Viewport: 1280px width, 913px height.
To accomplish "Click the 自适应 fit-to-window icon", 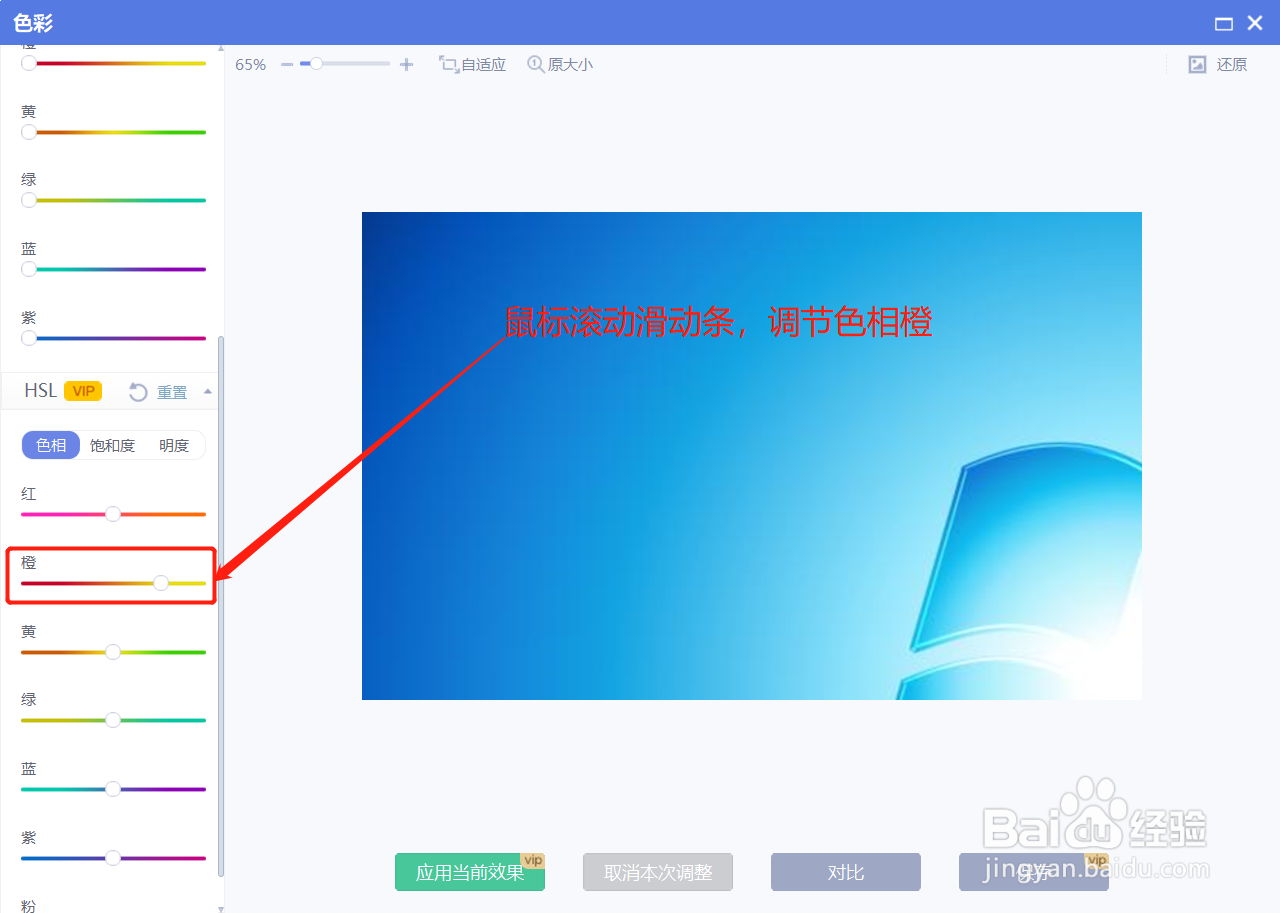I will coord(448,64).
